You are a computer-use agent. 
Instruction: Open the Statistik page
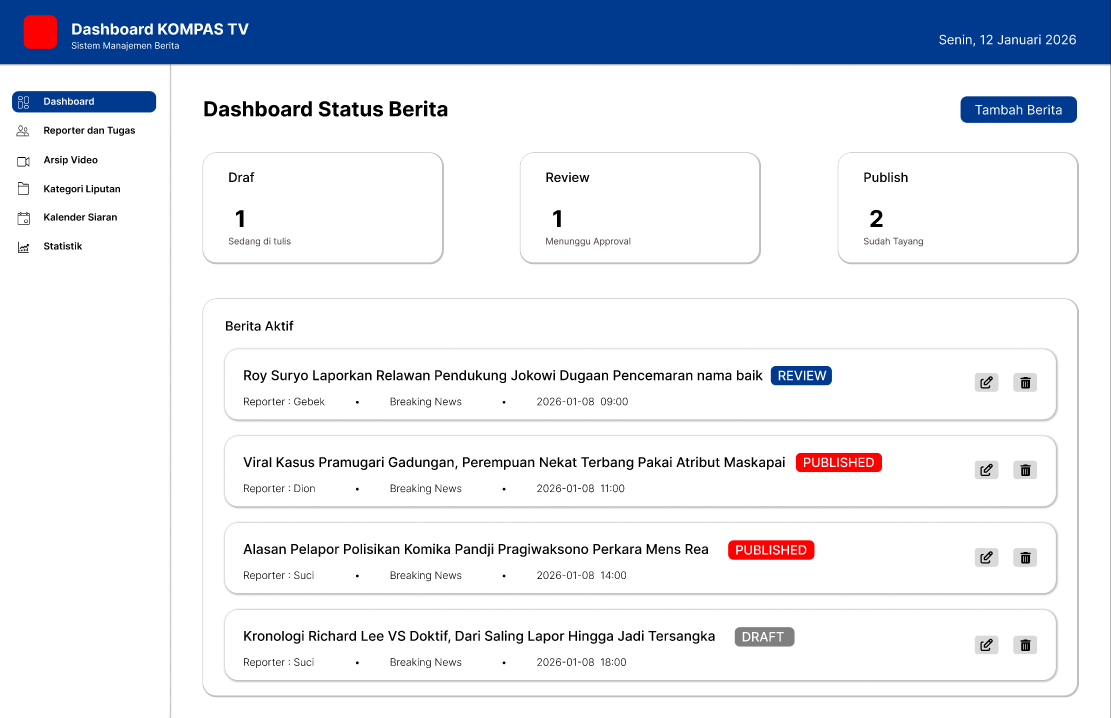[62, 246]
